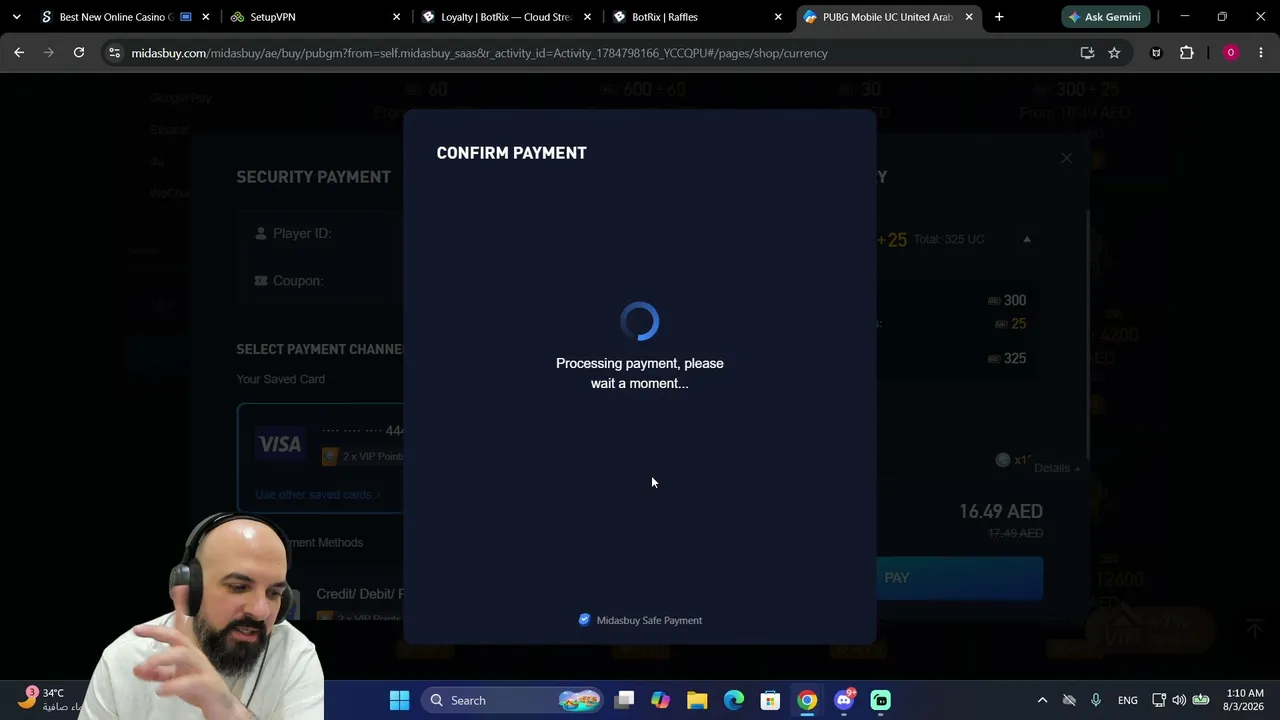Click Use other saved cards link

[317, 494]
